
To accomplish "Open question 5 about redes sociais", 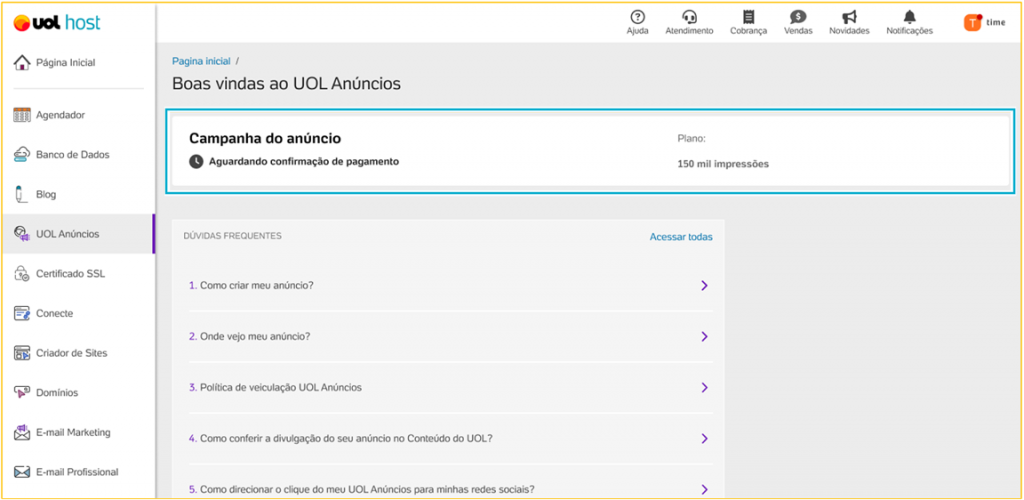I will pos(451,489).
